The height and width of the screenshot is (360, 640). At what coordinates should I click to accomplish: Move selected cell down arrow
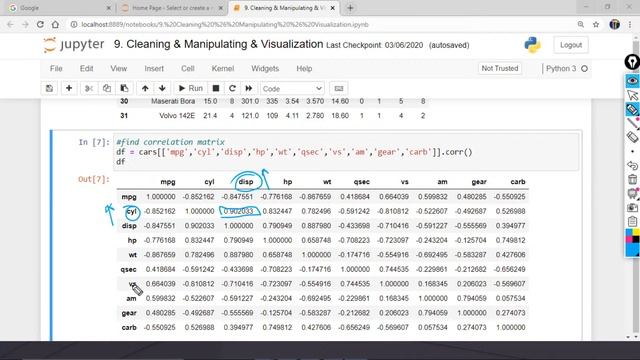162,89
